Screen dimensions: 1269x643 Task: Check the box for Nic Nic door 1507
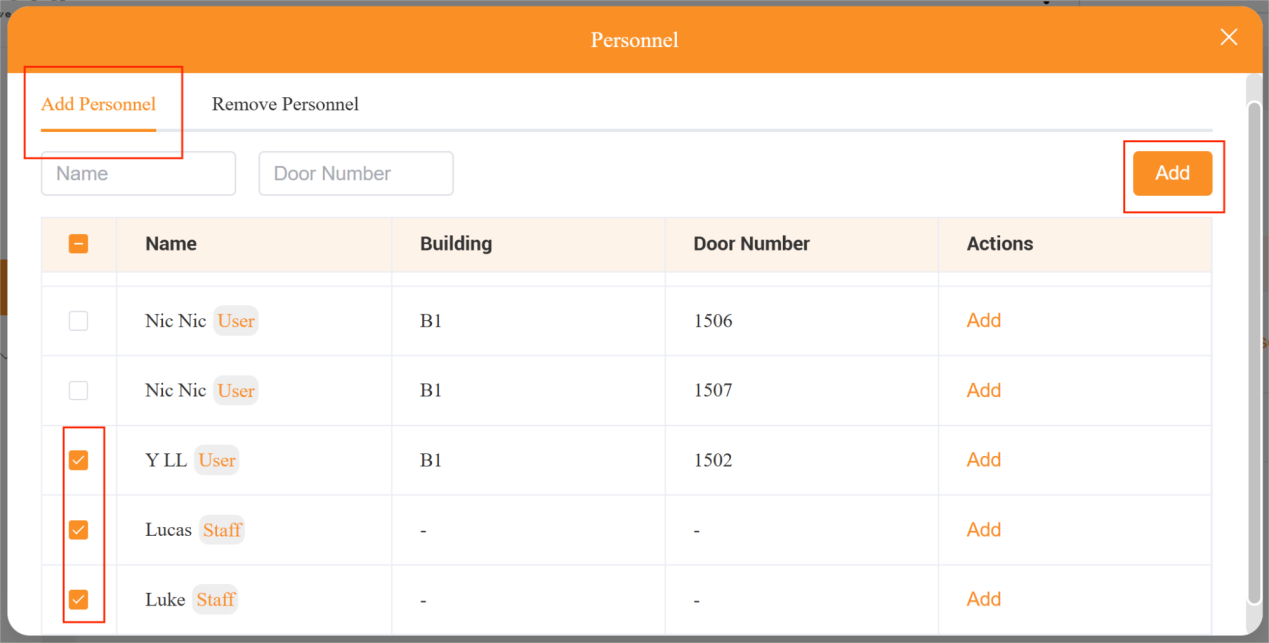coord(78,390)
